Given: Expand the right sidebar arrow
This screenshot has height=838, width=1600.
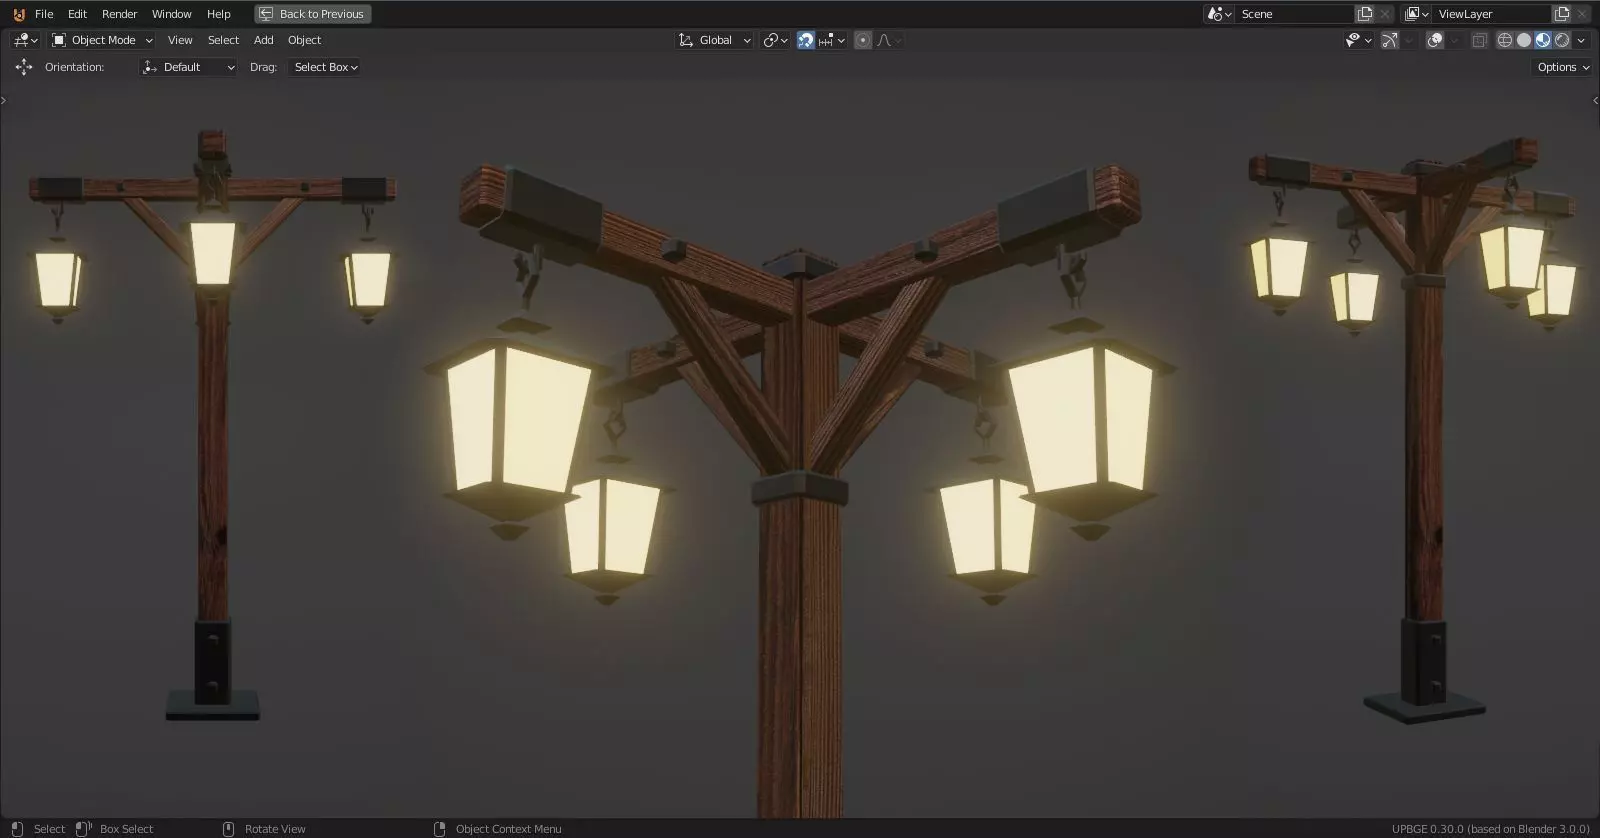Looking at the screenshot, I should (x=1595, y=100).
